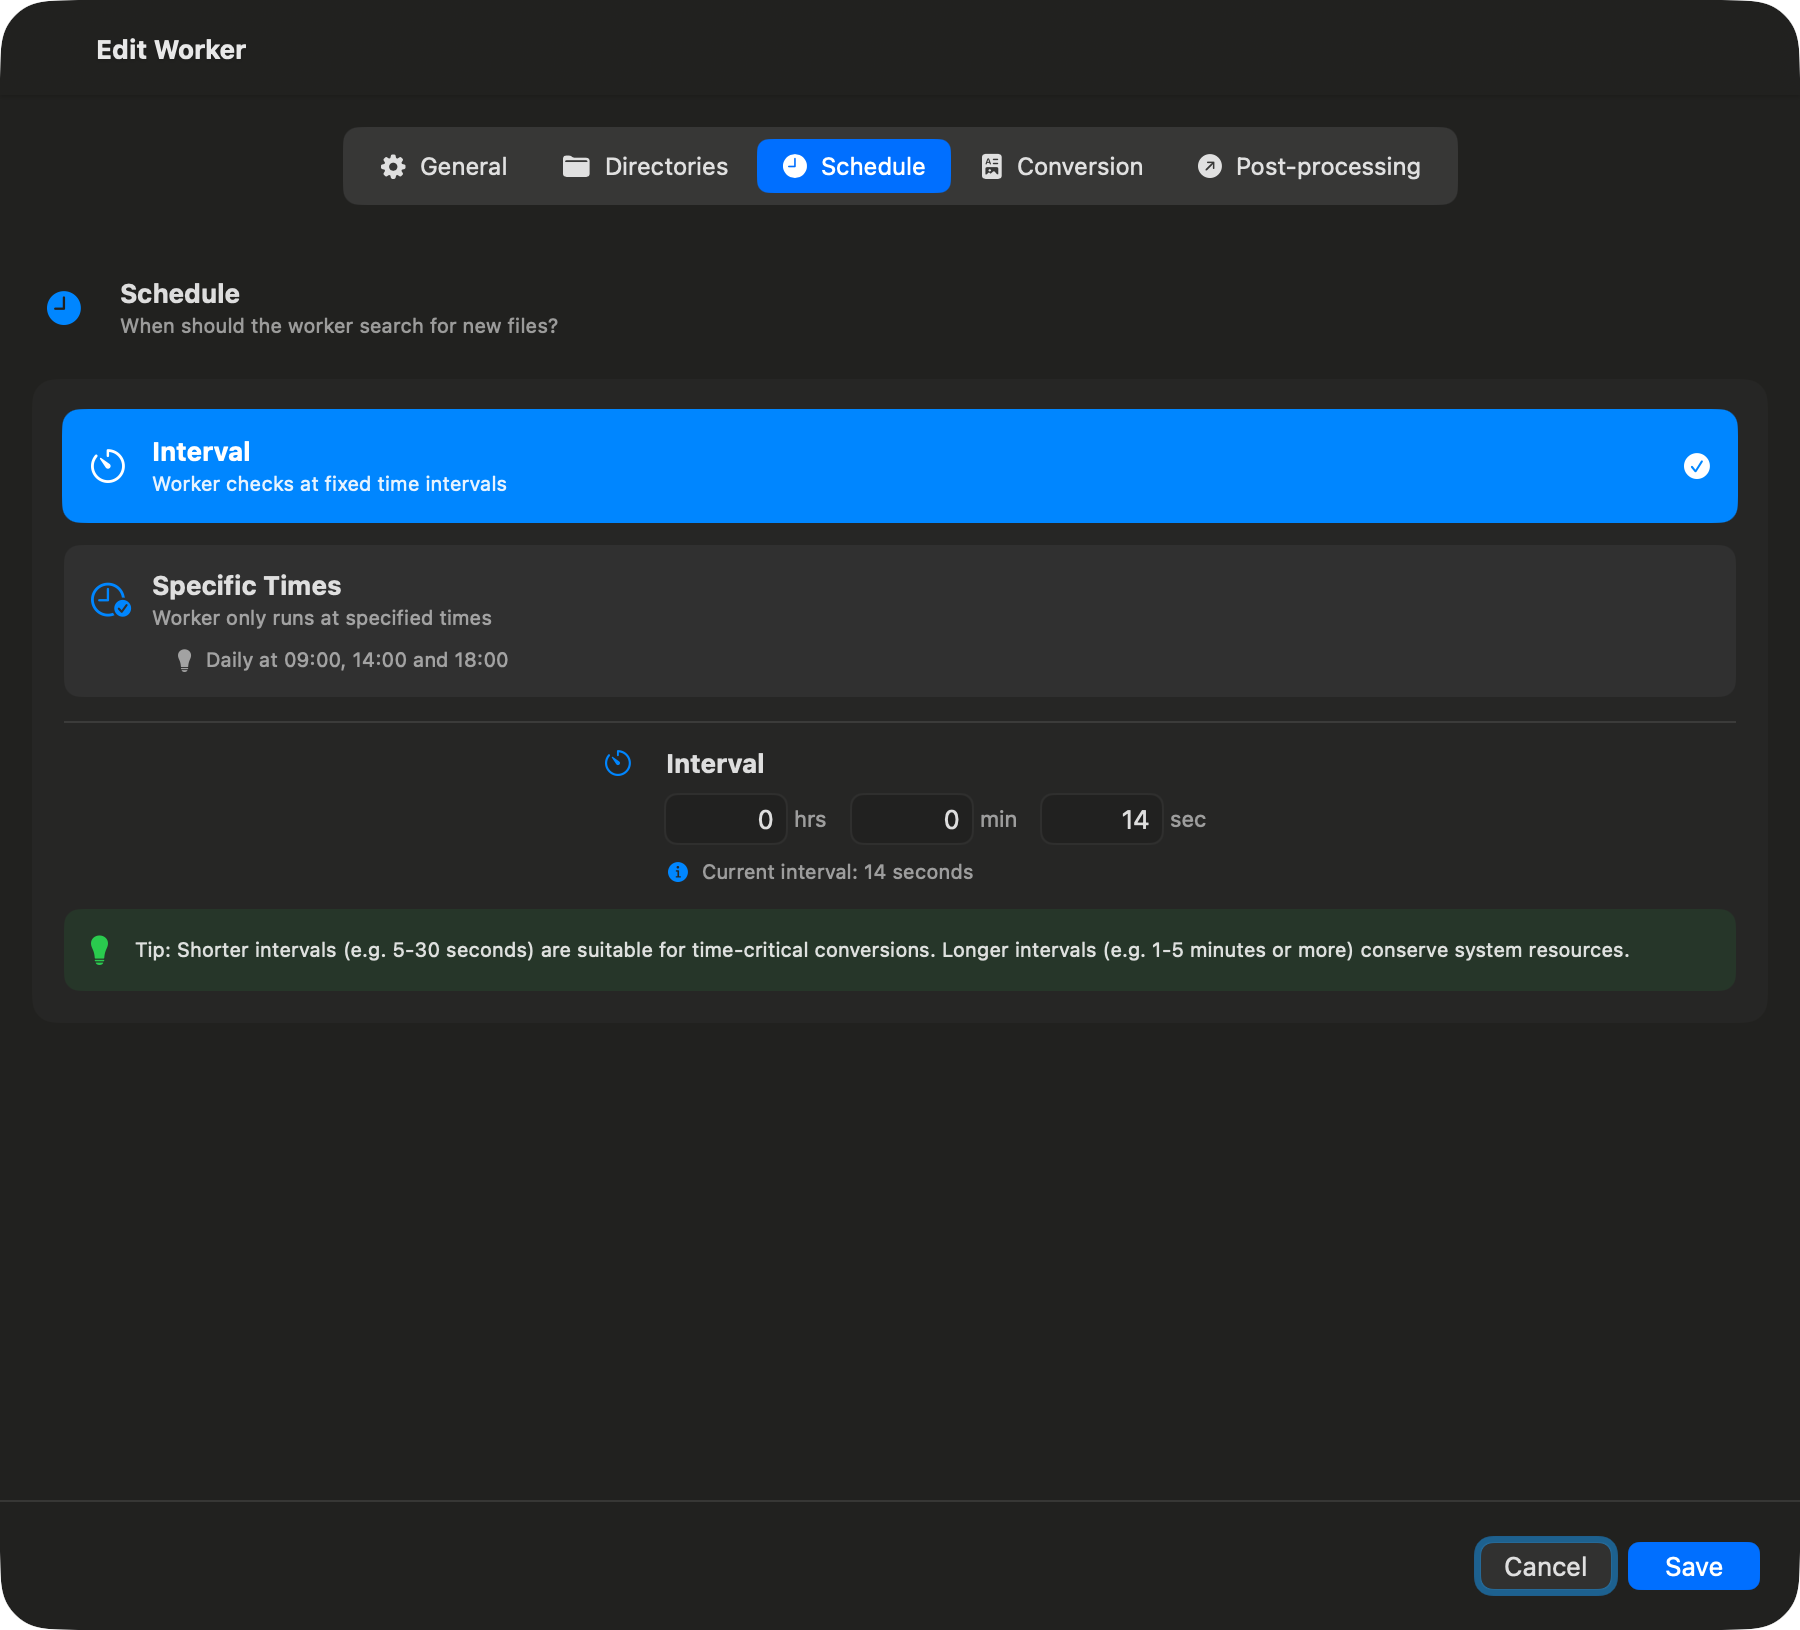This screenshot has height=1630, width=1800.
Task: Click the 'Daily at 09:00, 14:00 and 18:00' text
Action: coord(357,660)
